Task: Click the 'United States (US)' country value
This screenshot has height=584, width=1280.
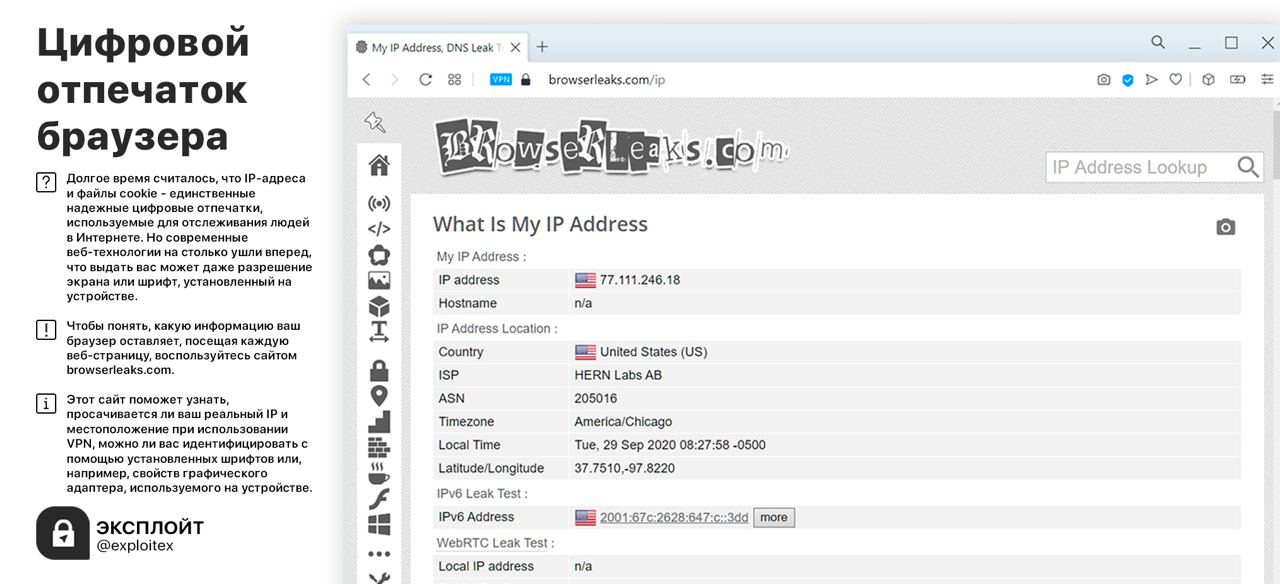Action: point(653,352)
